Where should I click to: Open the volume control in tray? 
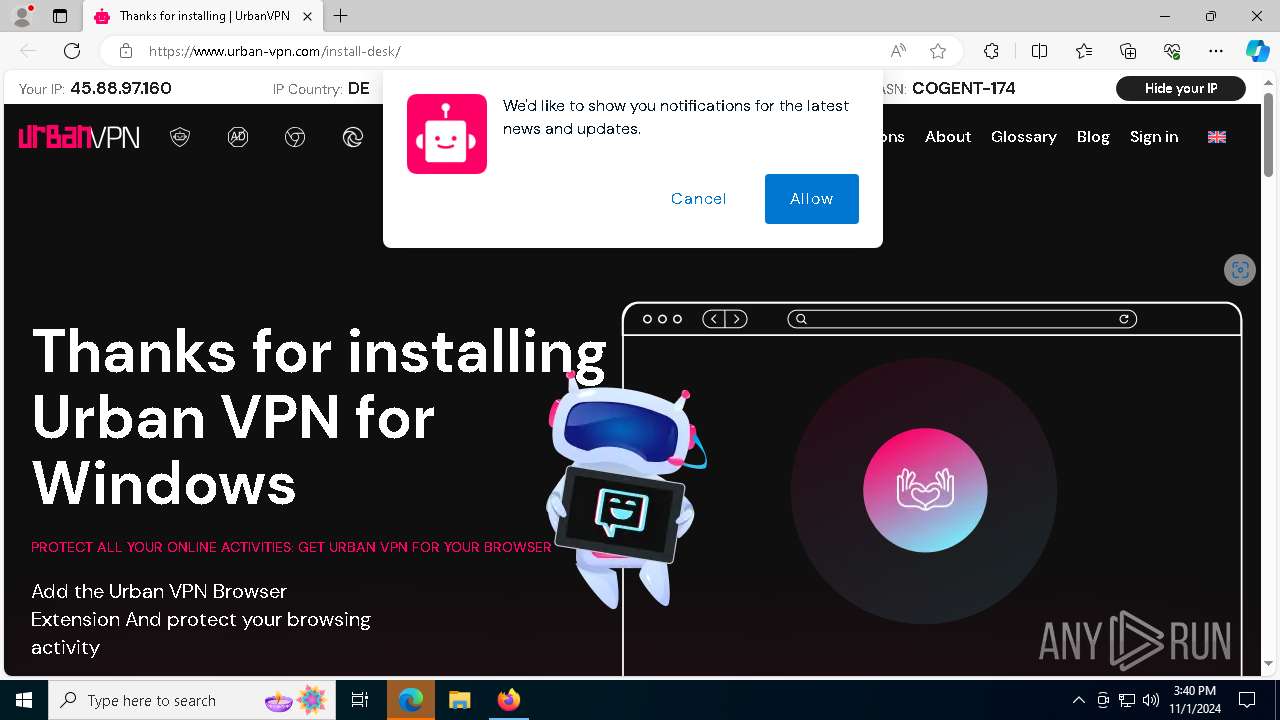coord(1151,700)
